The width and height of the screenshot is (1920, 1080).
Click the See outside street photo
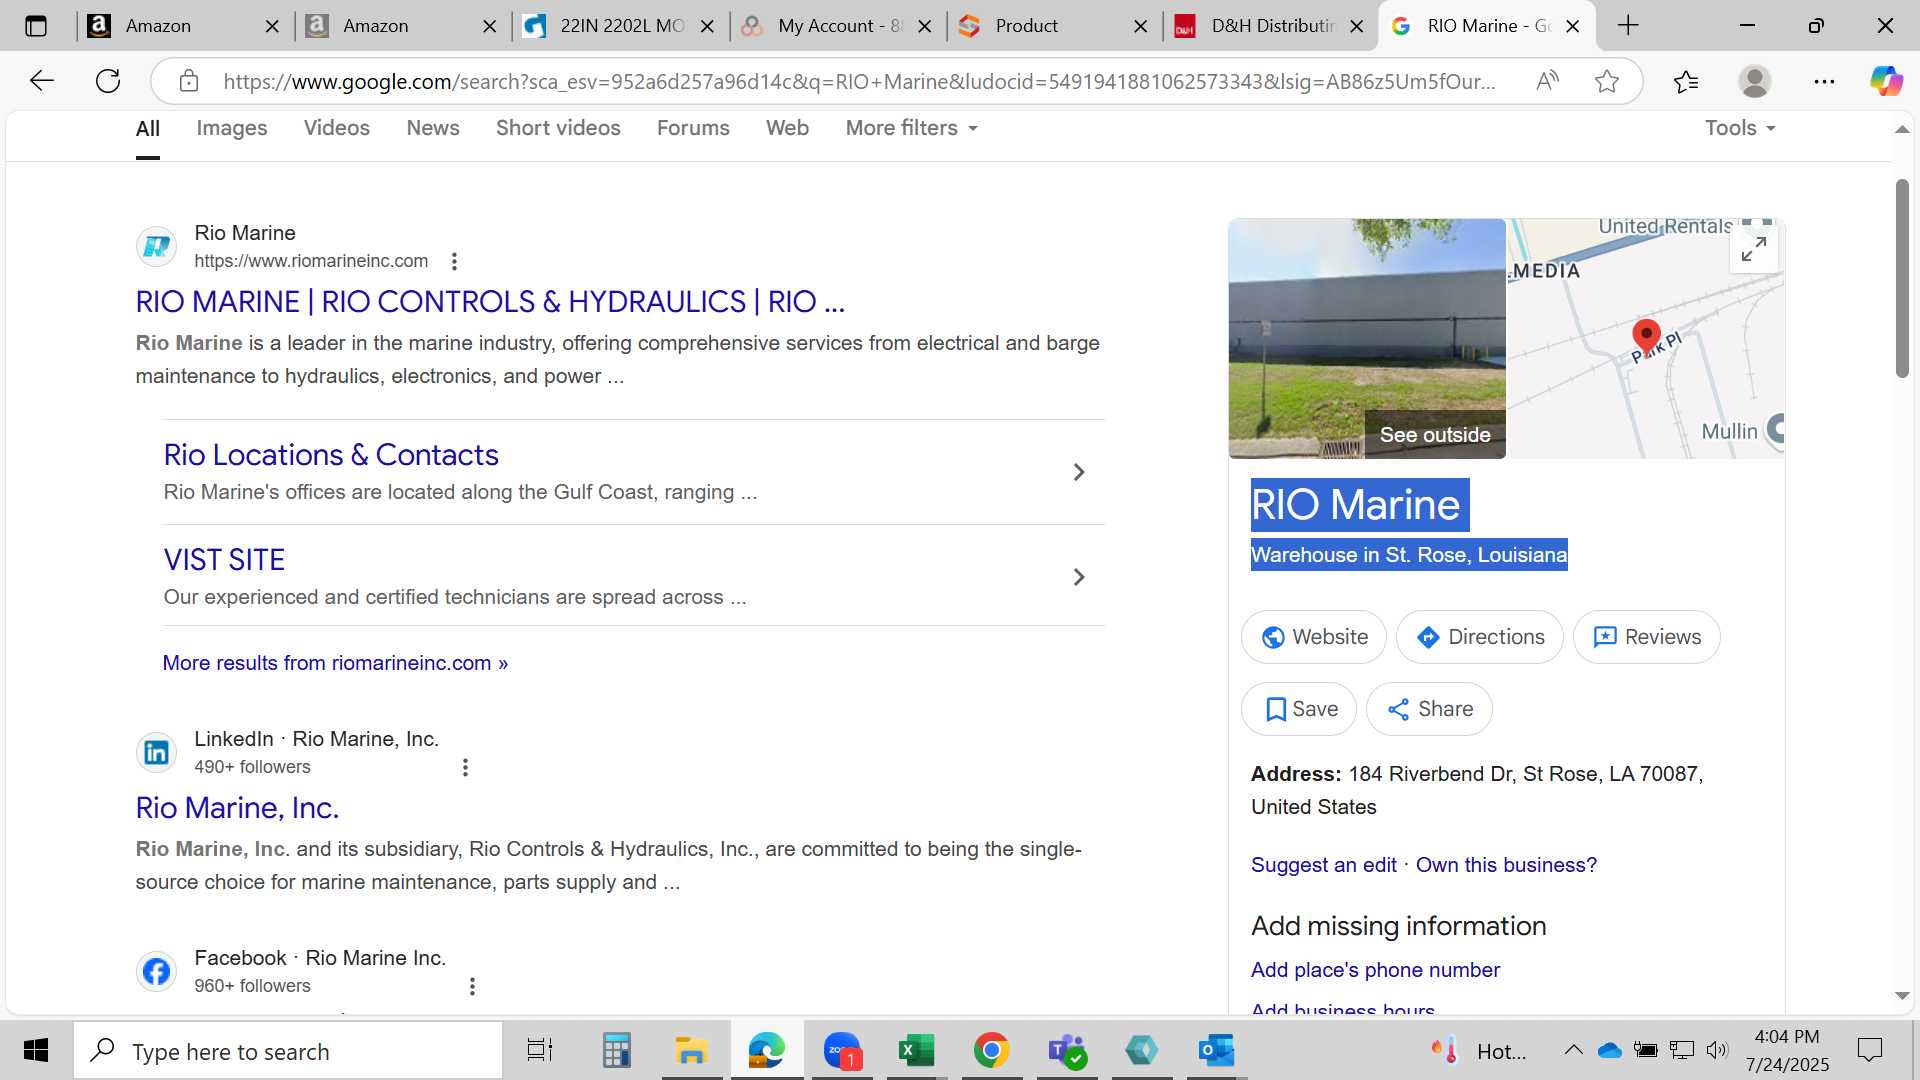[x=1367, y=339]
